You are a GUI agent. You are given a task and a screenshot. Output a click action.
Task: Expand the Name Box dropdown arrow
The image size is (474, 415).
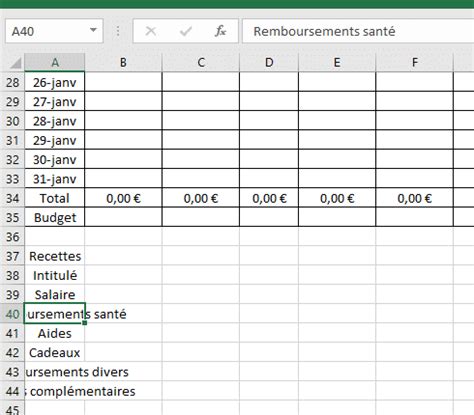coord(93,30)
